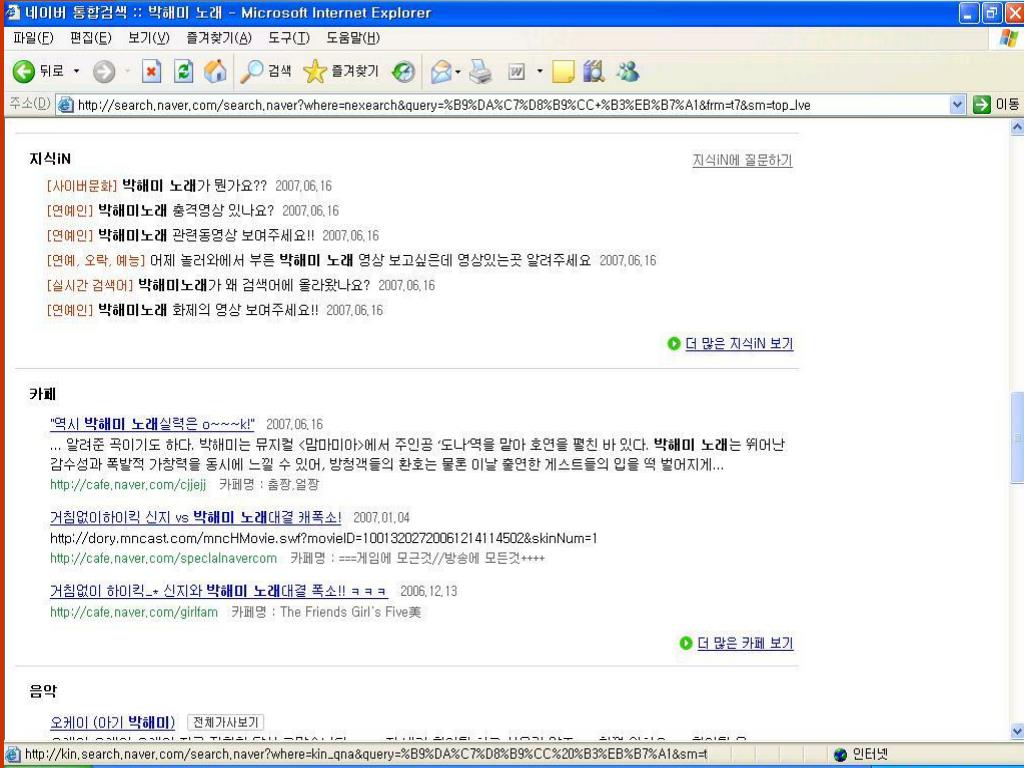Stop page loading with red X icon
This screenshot has width=1024, height=768.
152,71
